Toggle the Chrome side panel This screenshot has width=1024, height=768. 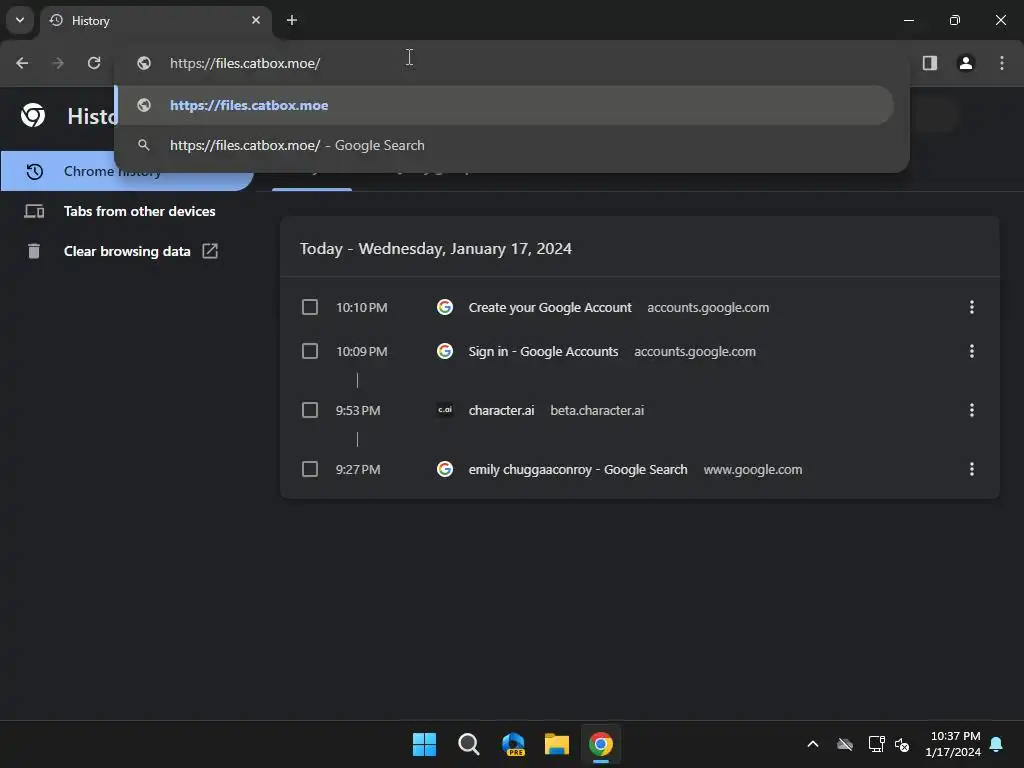click(x=930, y=63)
